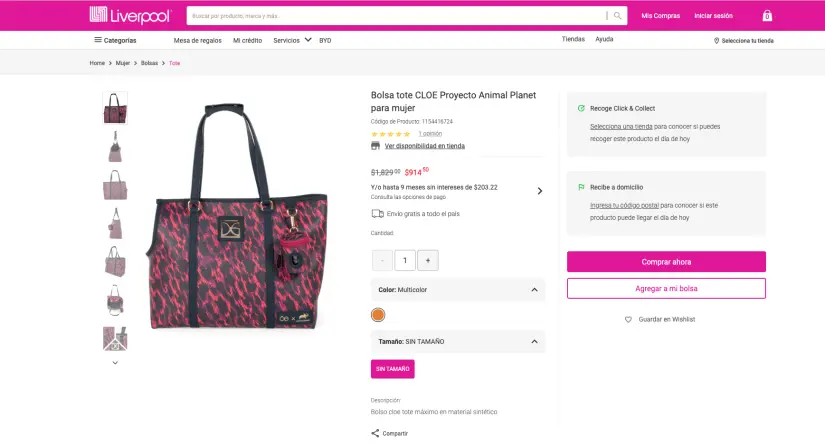Image resolution: width=825 pixels, height=446 pixels.
Task: Increase quantity with plus button
Action: tap(428, 260)
